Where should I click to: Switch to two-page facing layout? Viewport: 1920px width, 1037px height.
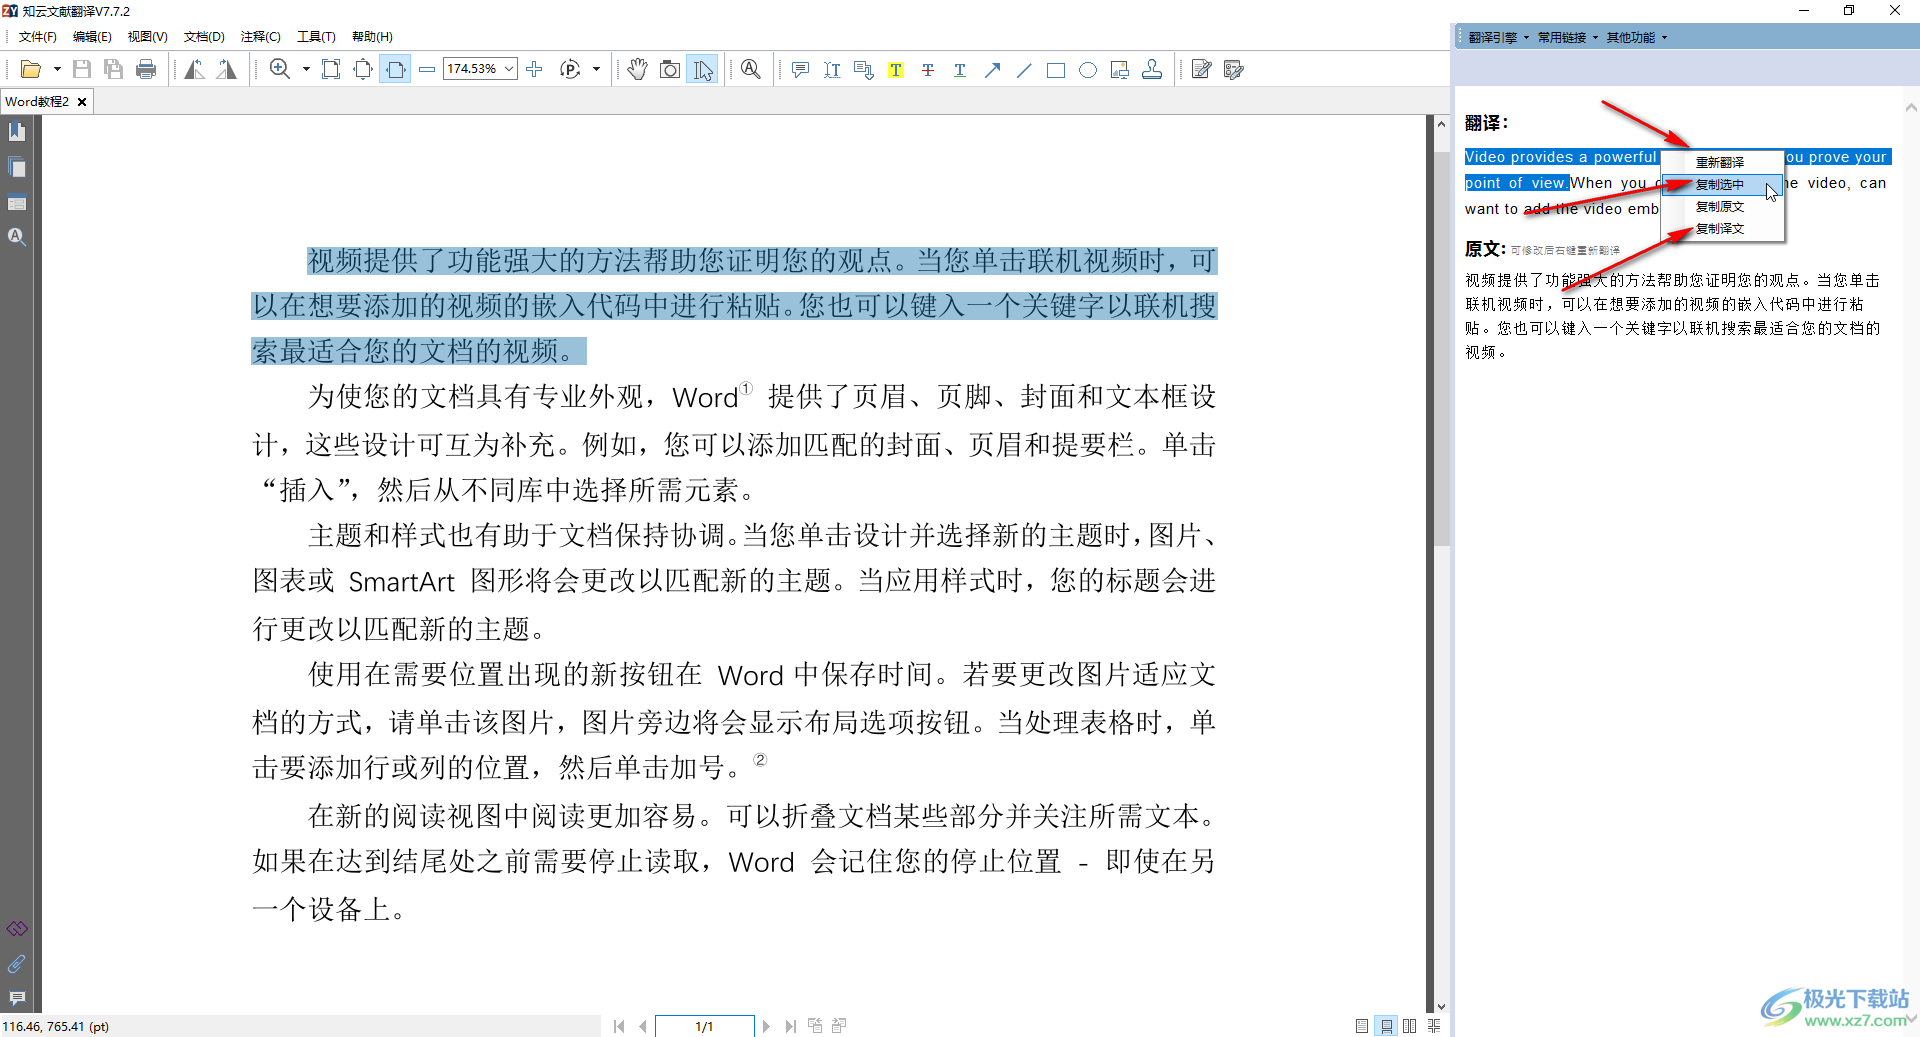(1410, 1026)
